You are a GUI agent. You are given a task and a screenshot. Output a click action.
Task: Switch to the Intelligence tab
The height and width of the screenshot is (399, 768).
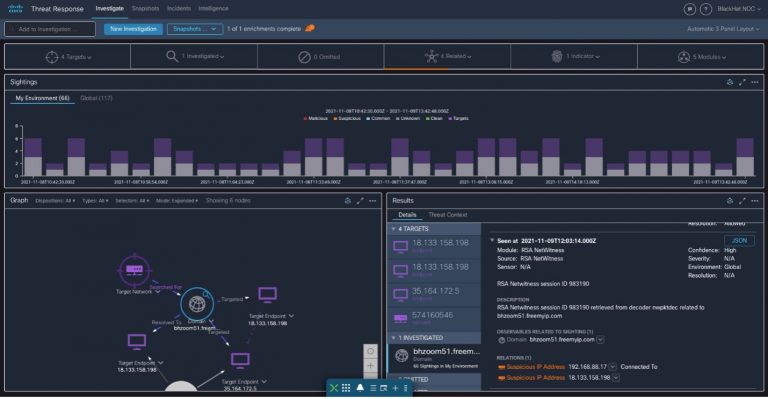pos(213,8)
